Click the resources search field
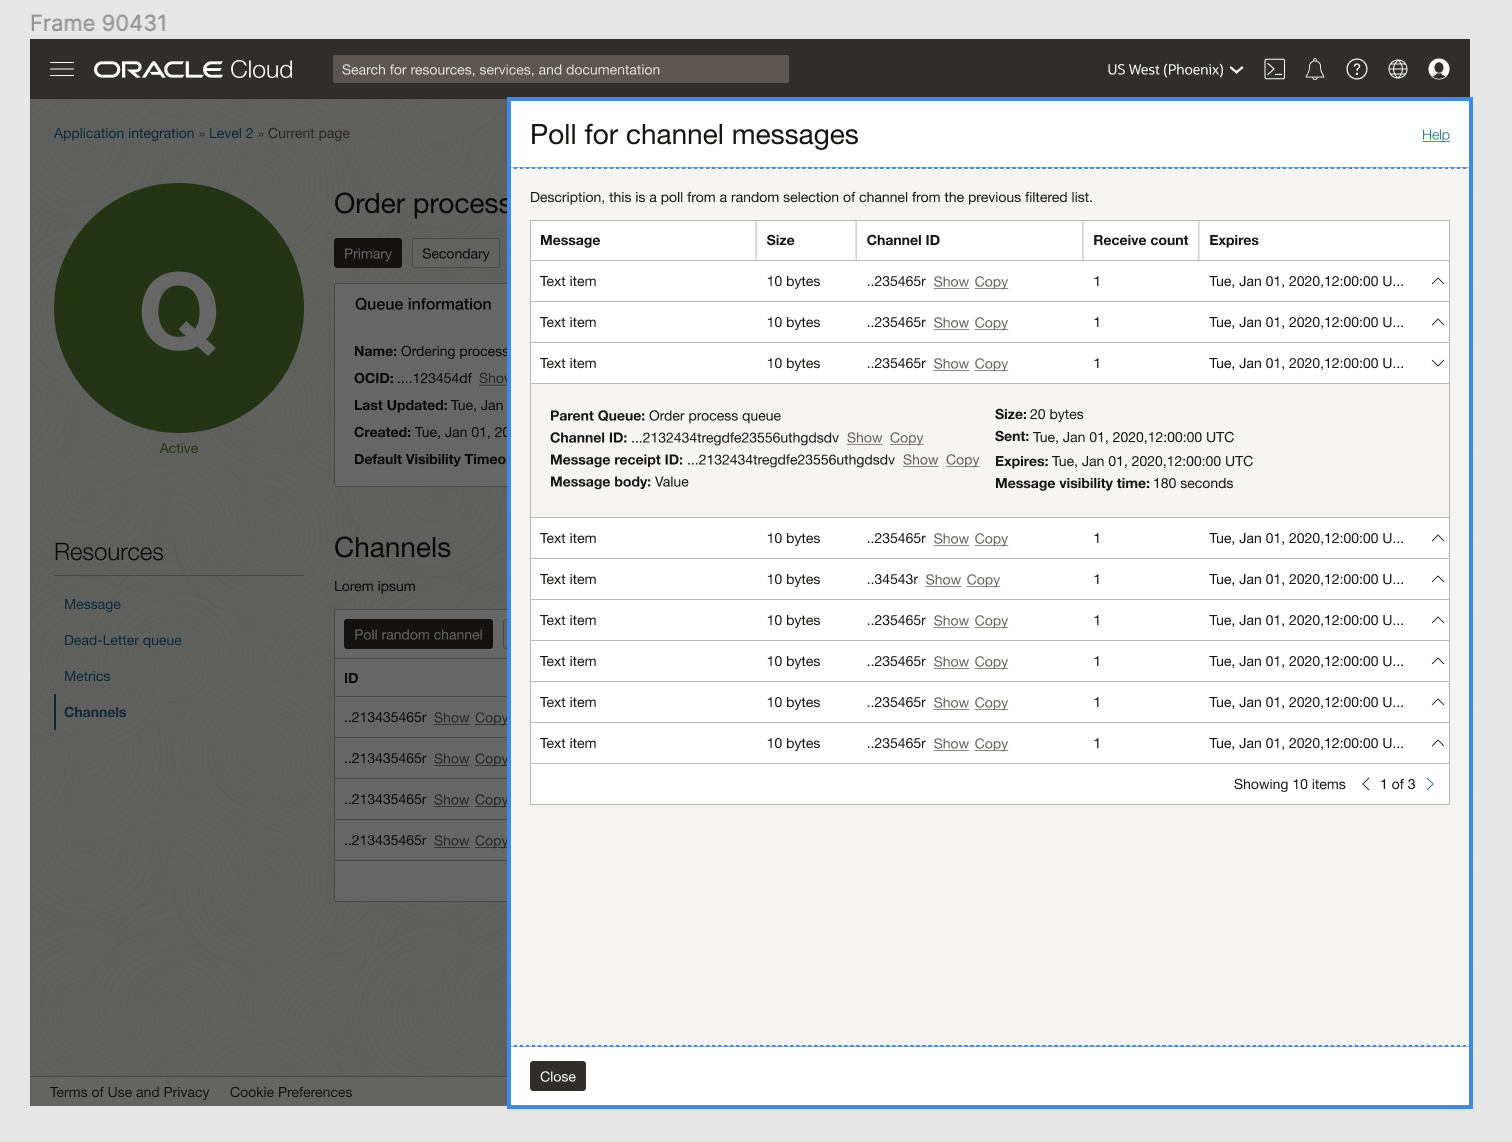The image size is (1512, 1142). point(560,69)
